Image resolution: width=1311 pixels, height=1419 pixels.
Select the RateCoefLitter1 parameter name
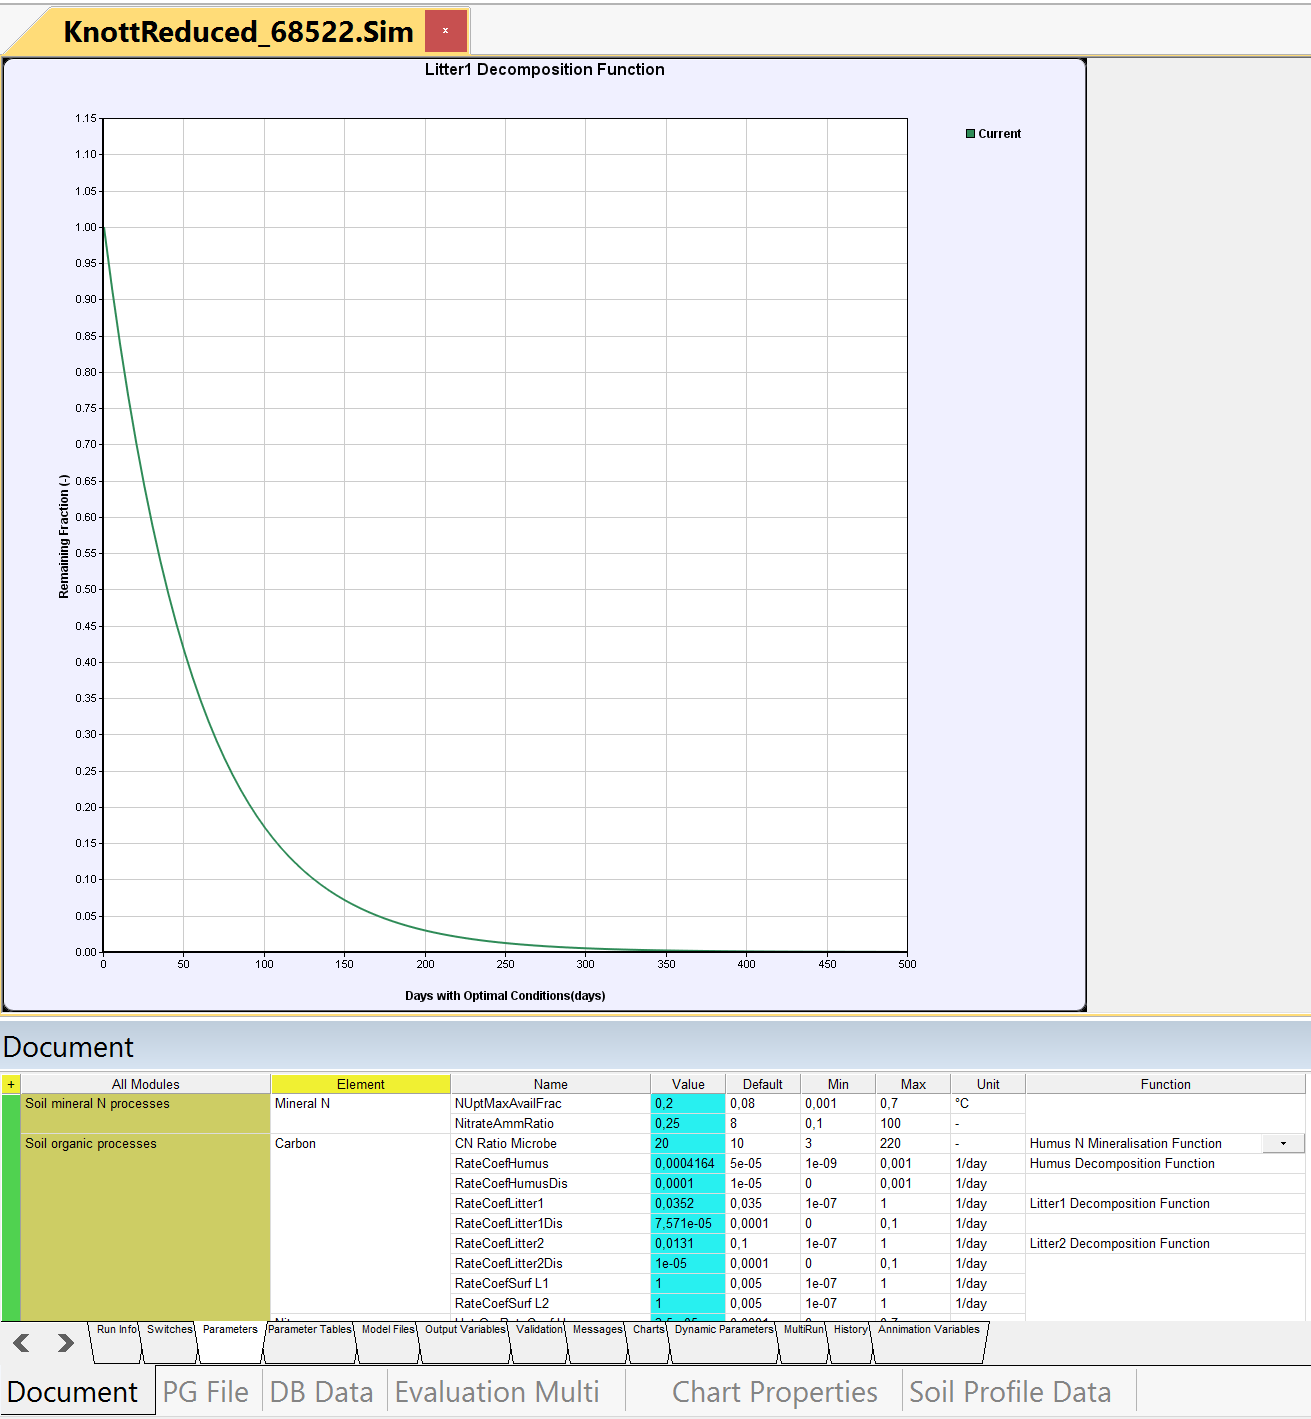pyautogui.click(x=550, y=1203)
